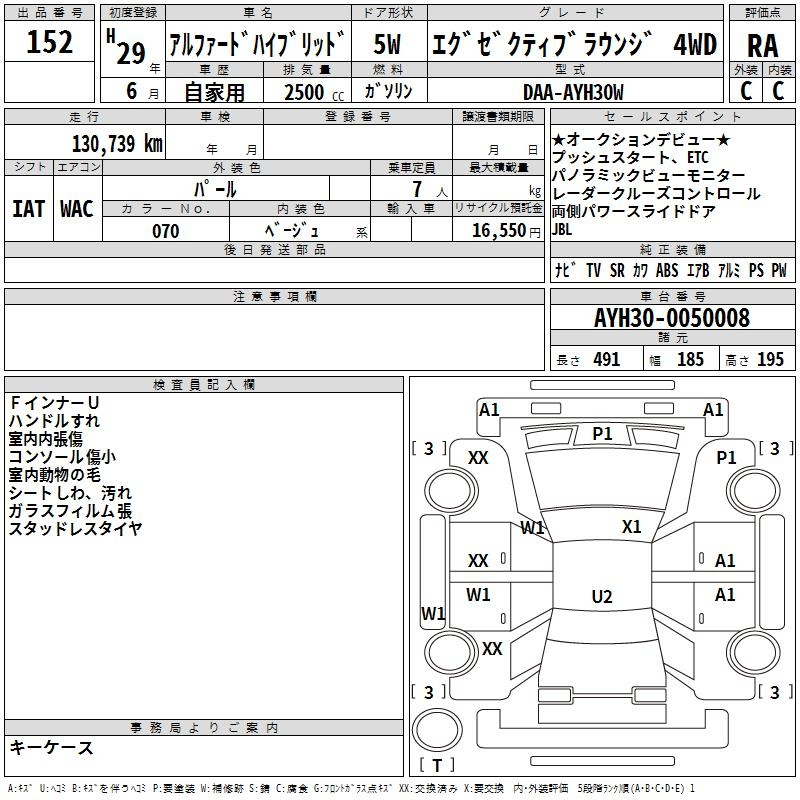Click car name アルファードハイブリッド
The image size is (800, 800).
(257, 44)
